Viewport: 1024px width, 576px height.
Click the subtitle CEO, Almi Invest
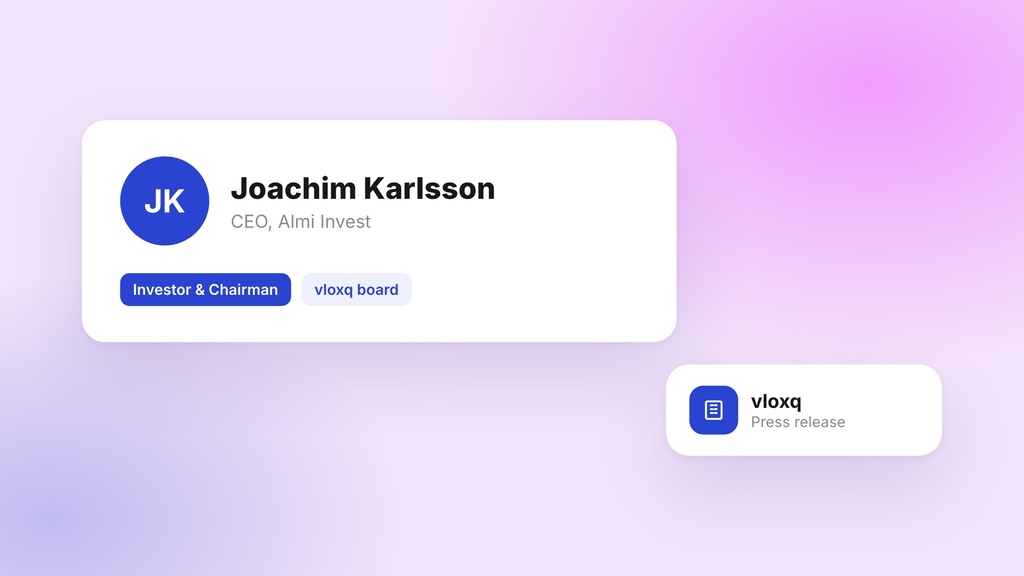tap(300, 222)
